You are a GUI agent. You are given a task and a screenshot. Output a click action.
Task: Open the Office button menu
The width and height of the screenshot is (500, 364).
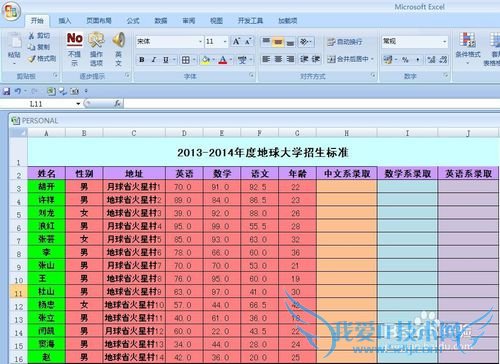(x=11, y=12)
